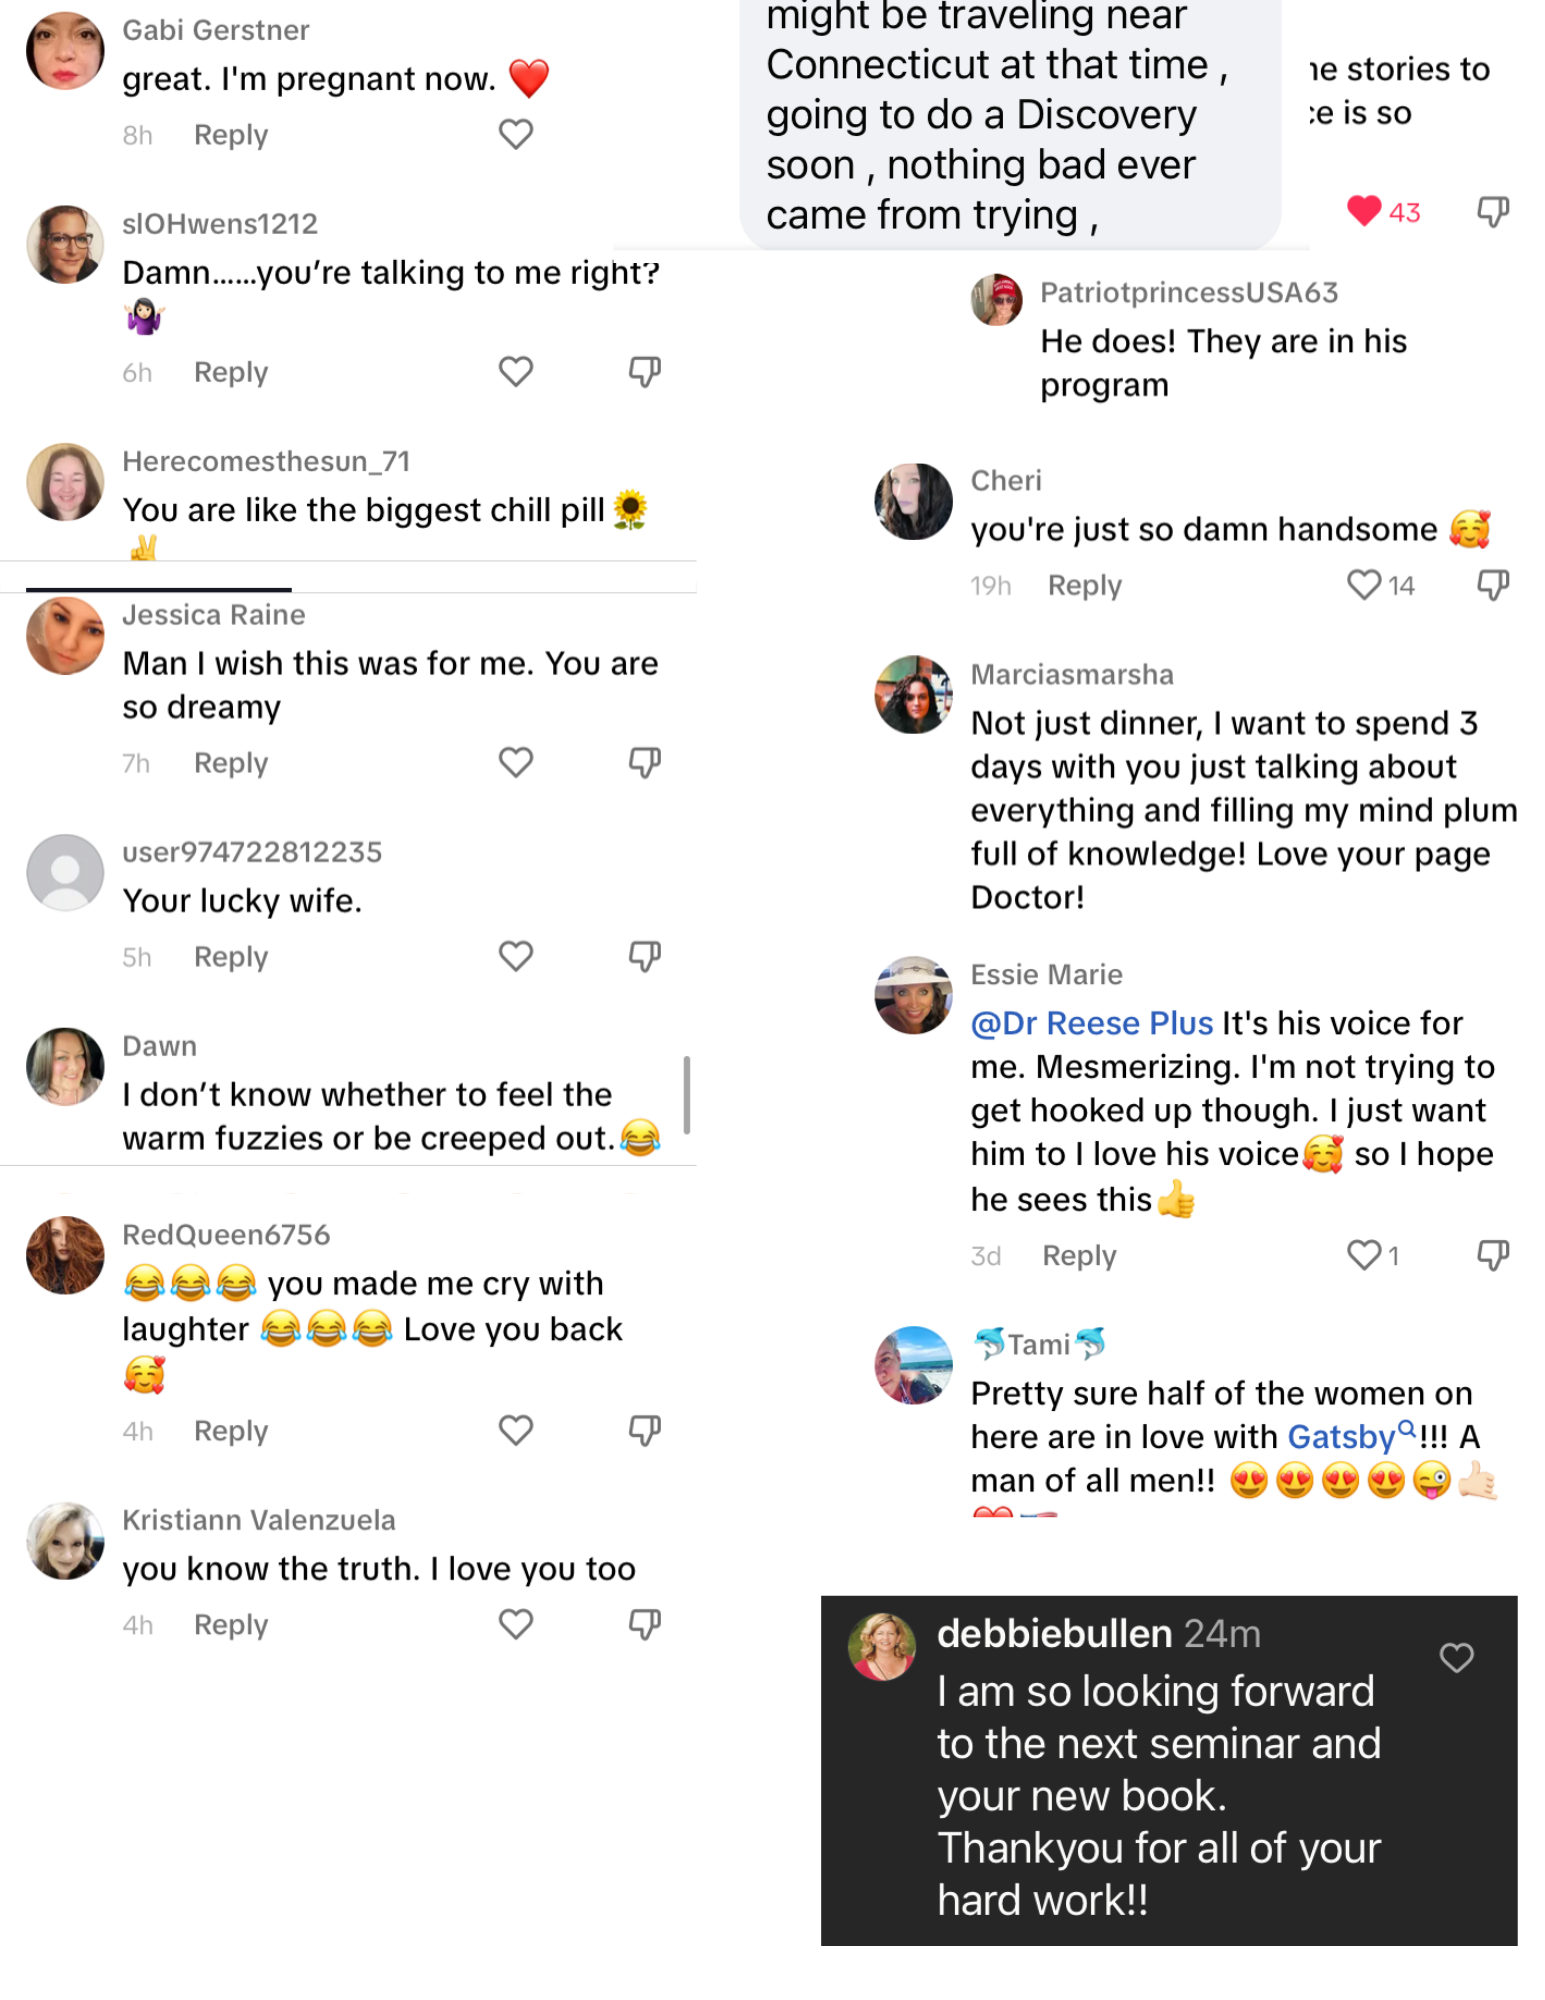Open PatriotprincessUSA63's username profile
Image resolution: width=1545 pixels, height=2000 pixels.
pos(1188,292)
